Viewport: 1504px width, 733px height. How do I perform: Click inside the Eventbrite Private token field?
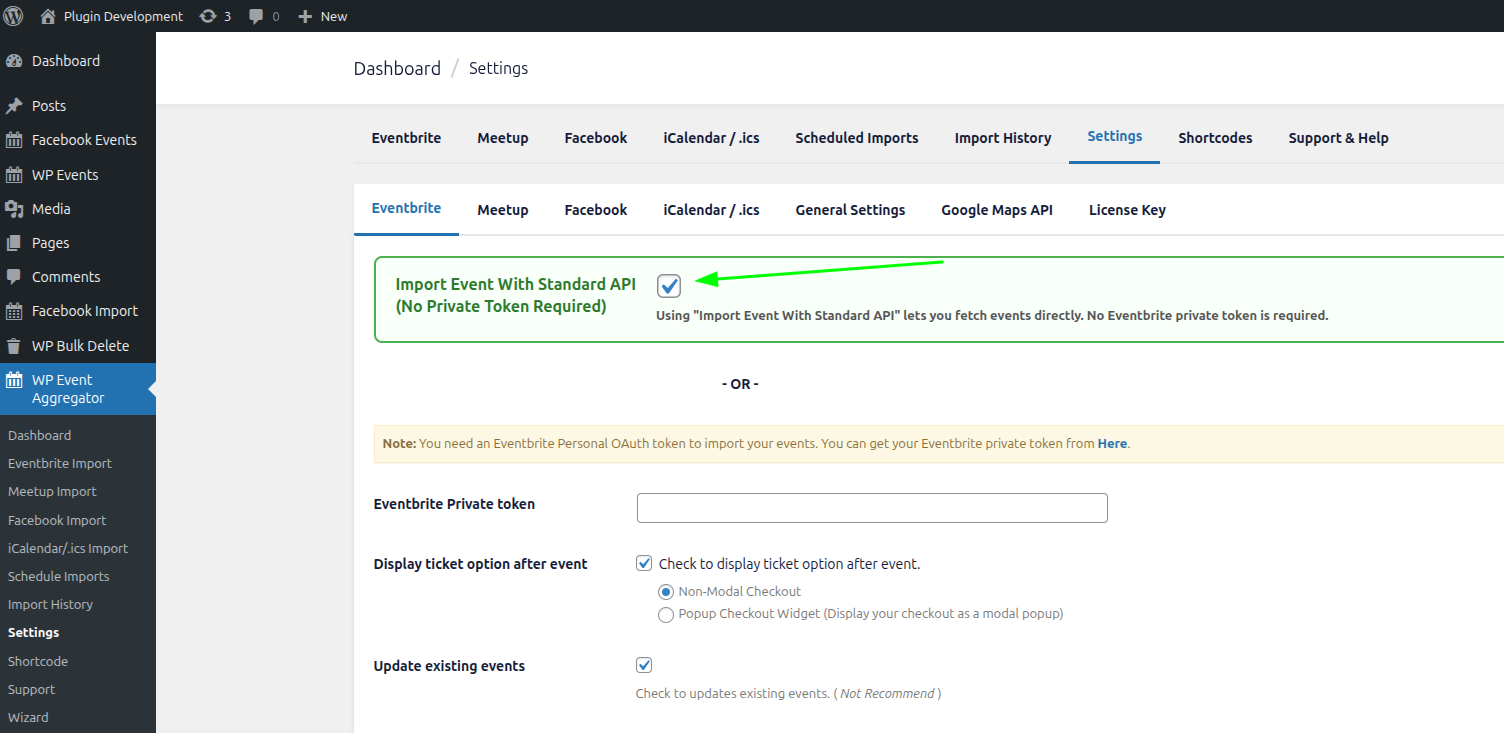click(x=871, y=507)
